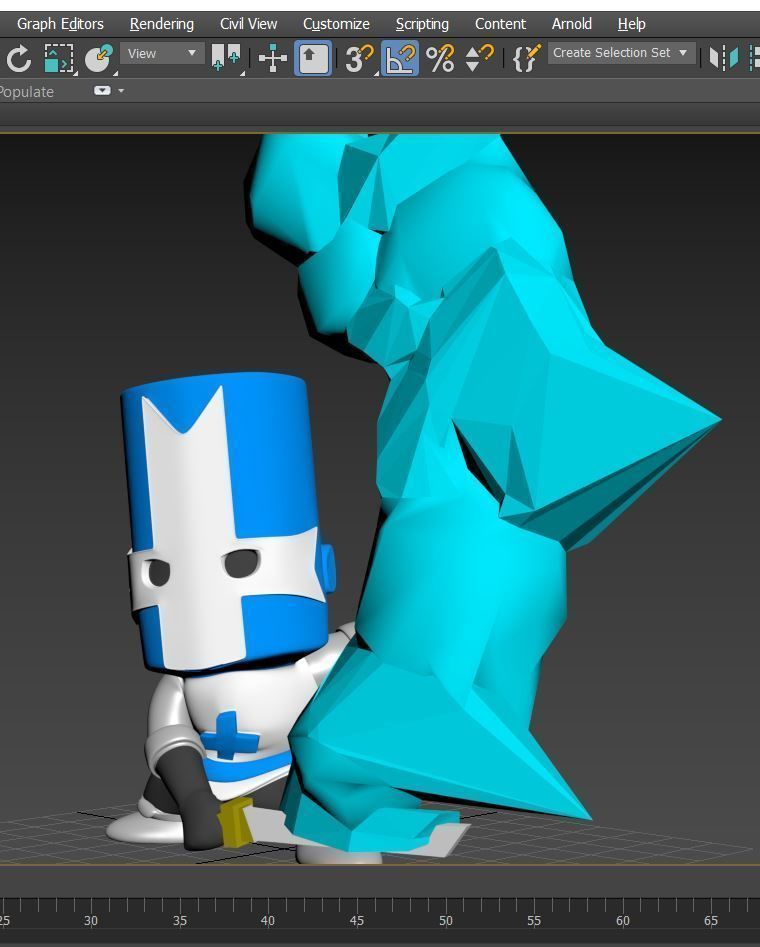The image size is (760, 947).
Task: Toggle the Percent Snap icon
Action: (440, 59)
